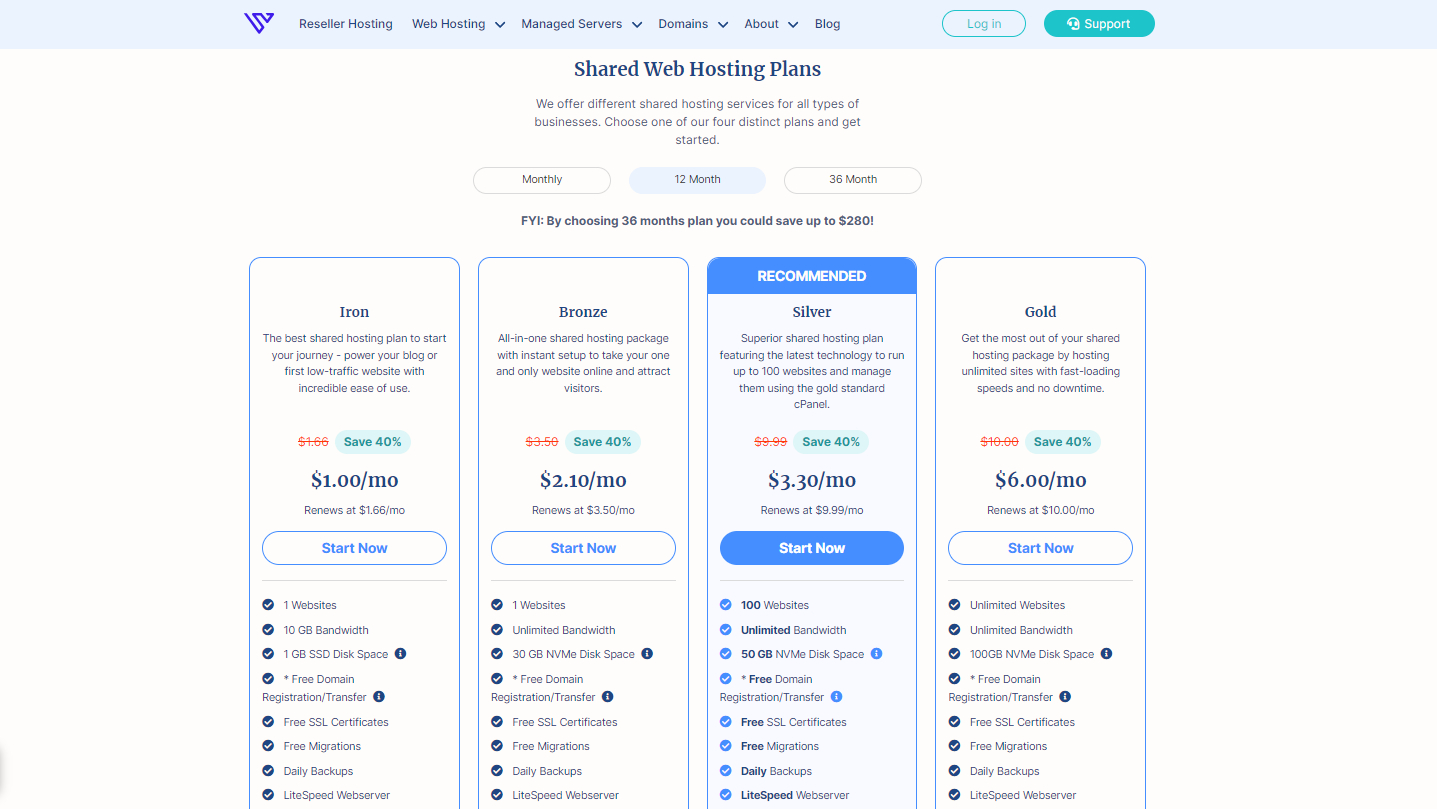1437x809 pixels.
Task: Click info icon beside Silver 50 GB NVMe Disk Space
Action: pyautogui.click(x=877, y=654)
